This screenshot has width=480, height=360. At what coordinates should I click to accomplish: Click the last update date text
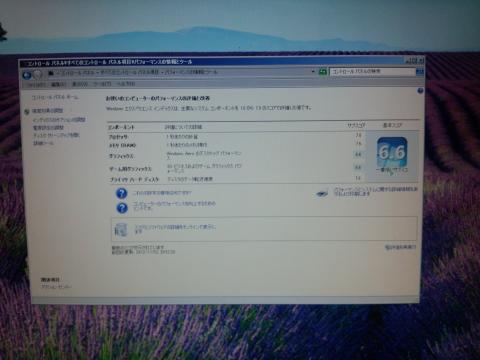143,252
